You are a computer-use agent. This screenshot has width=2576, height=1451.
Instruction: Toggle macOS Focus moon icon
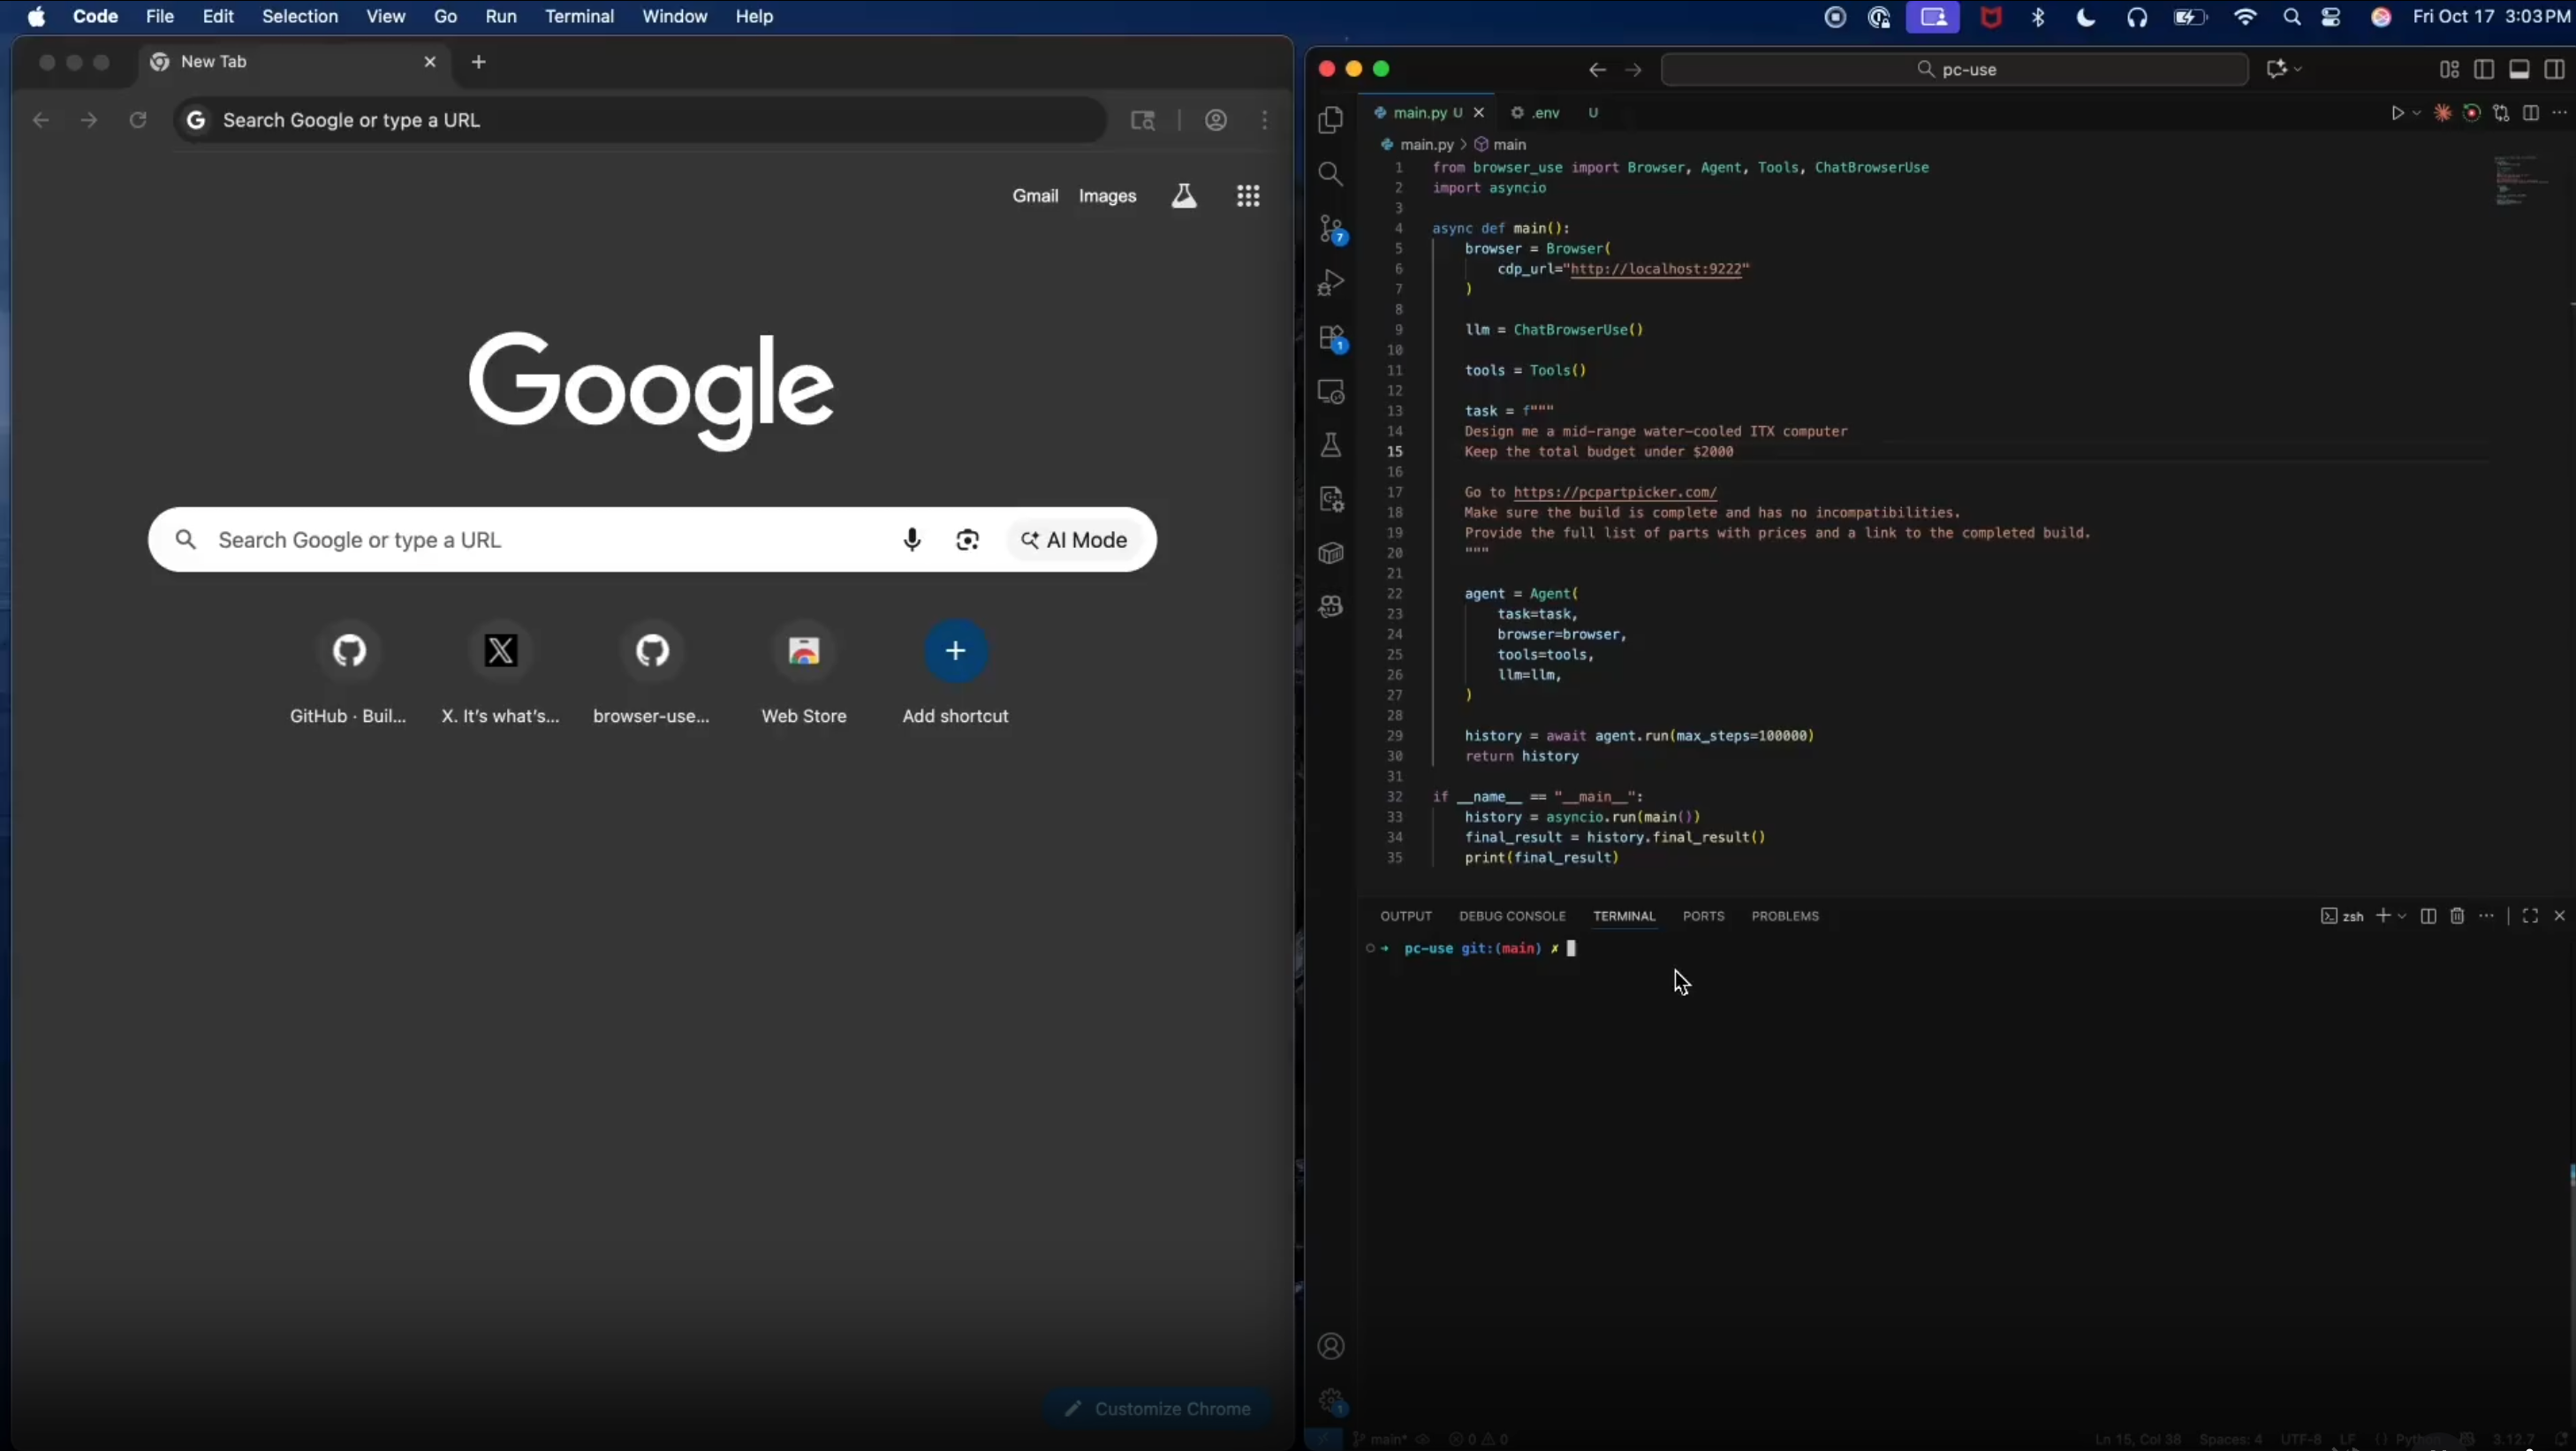2085,17
